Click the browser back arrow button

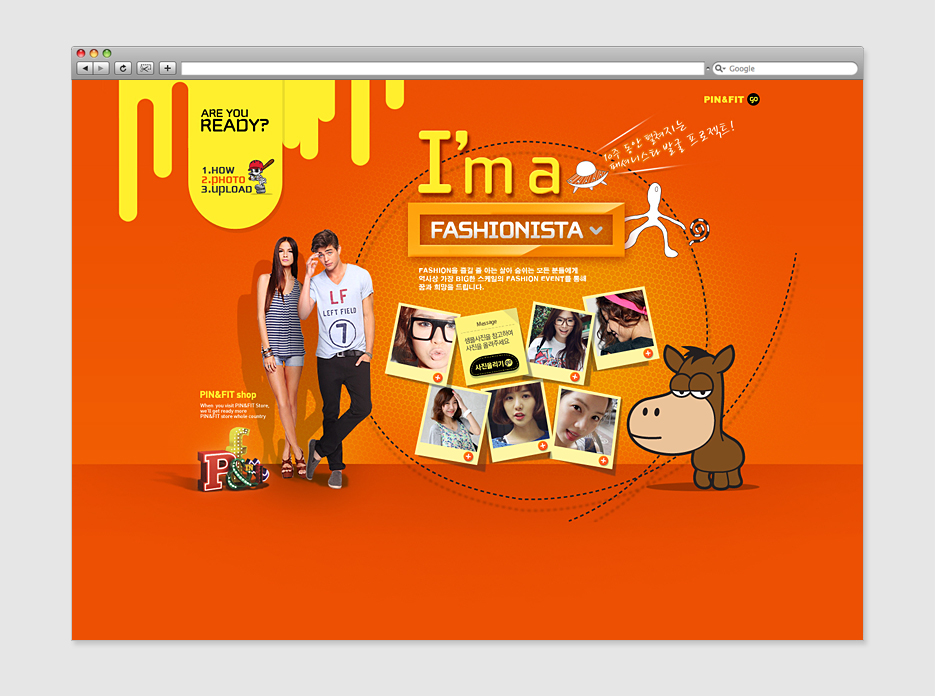tap(85, 68)
